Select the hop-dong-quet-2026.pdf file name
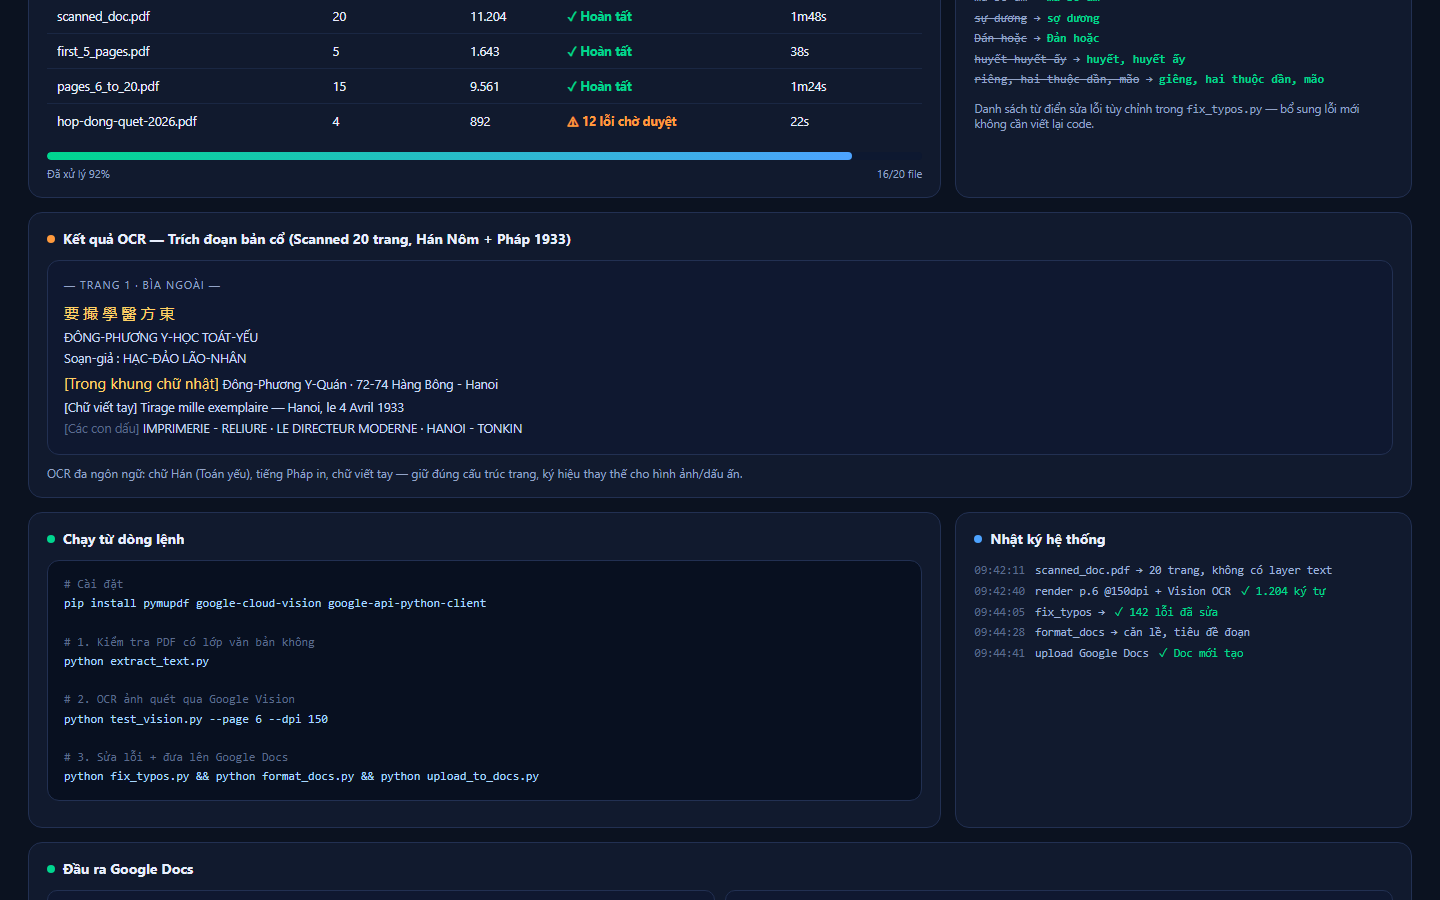This screenshot has height=900, width=1440. point(127,122)
